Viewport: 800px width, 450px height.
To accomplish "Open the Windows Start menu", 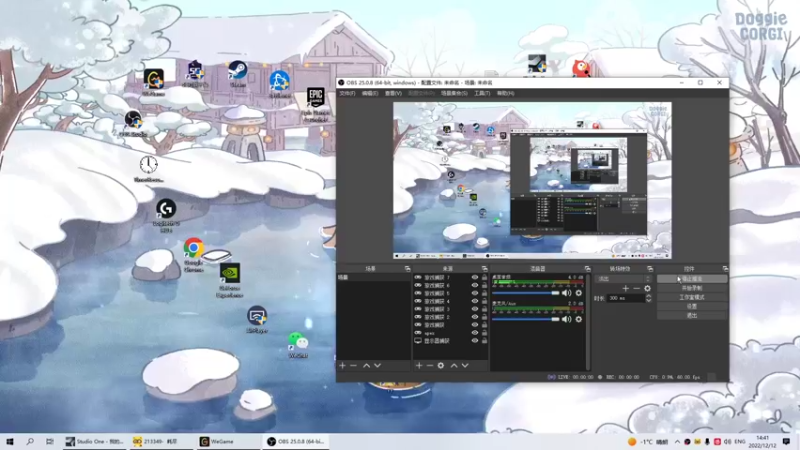I will click(x=10, y=441).
